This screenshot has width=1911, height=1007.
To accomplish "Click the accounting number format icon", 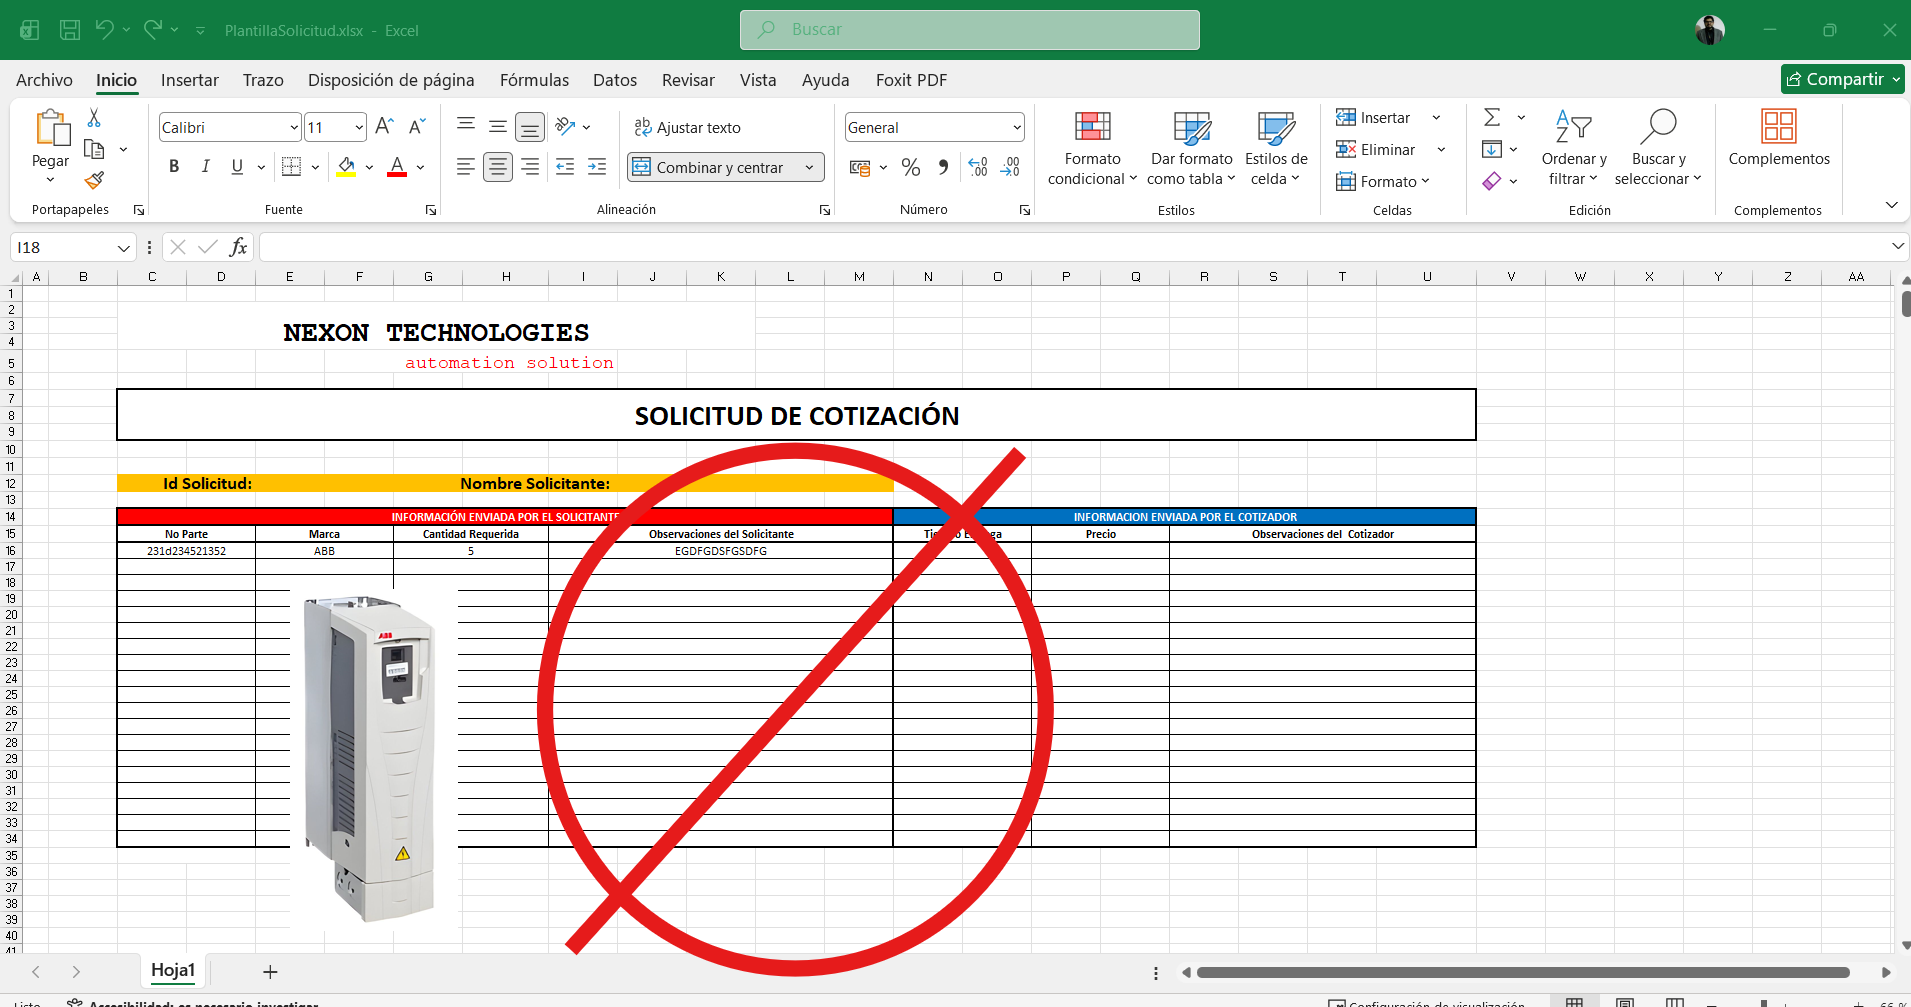I will click(860, 167).
